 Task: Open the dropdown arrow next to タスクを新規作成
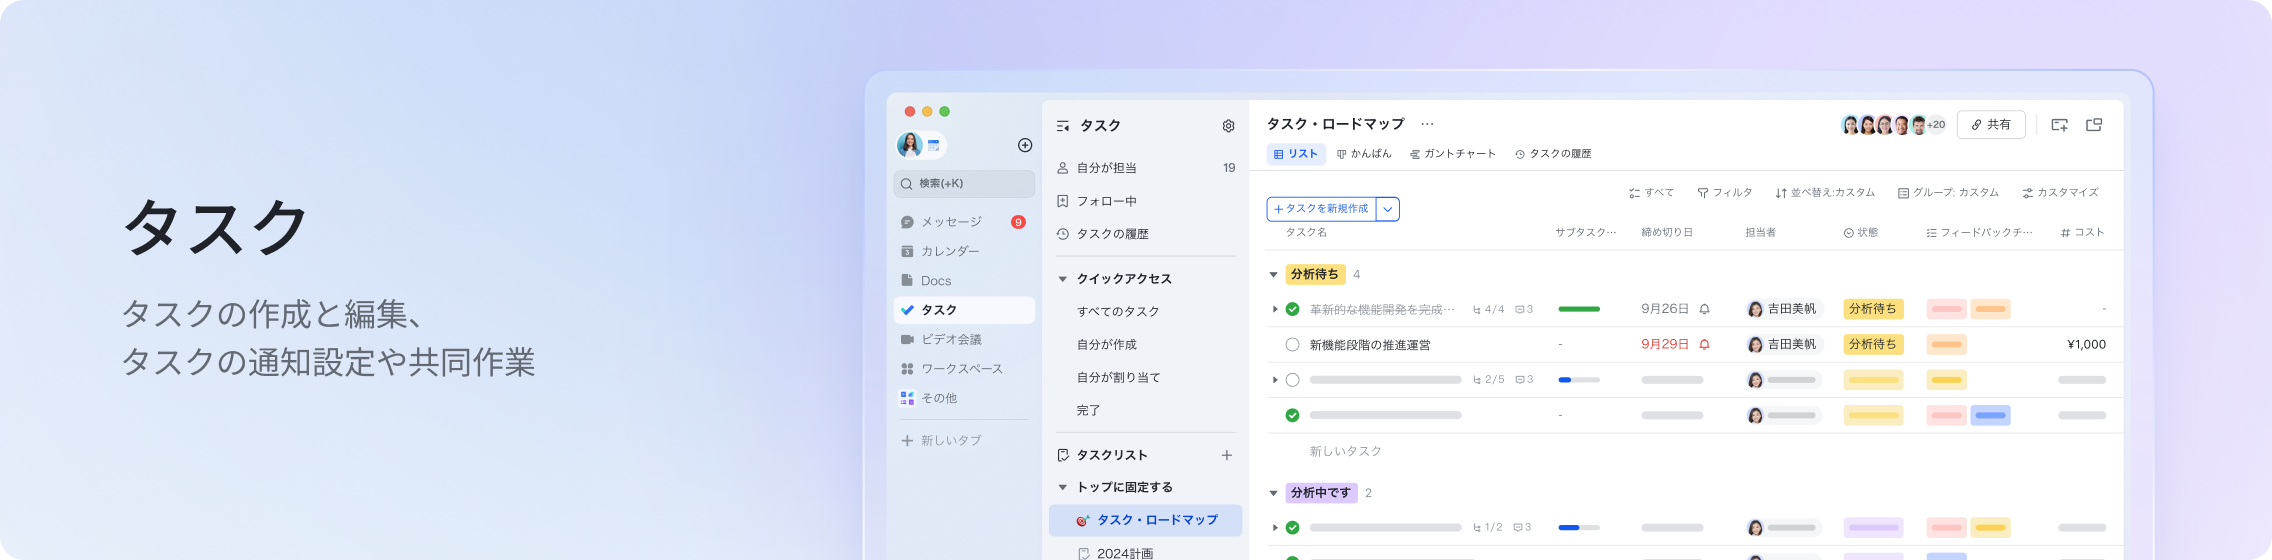click(x=1388, y=209)
